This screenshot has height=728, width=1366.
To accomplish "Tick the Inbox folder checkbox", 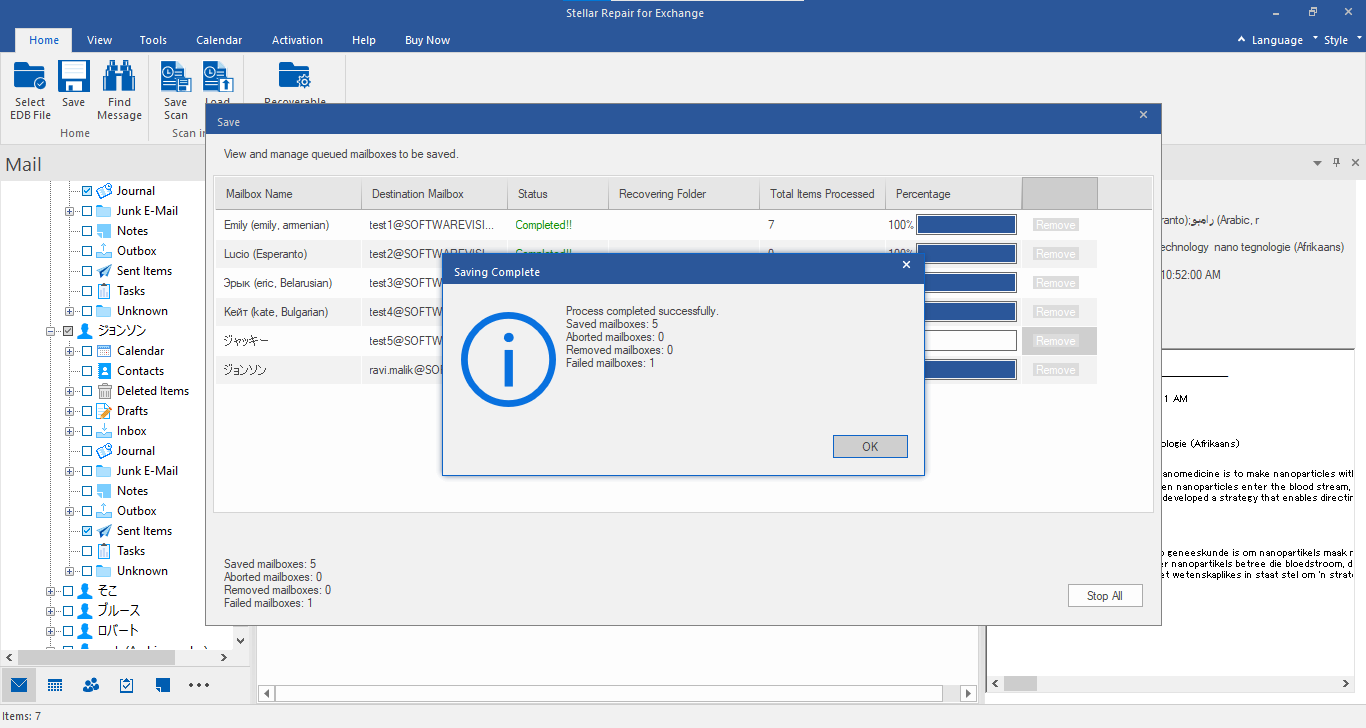I will click(x=87, y=431).
